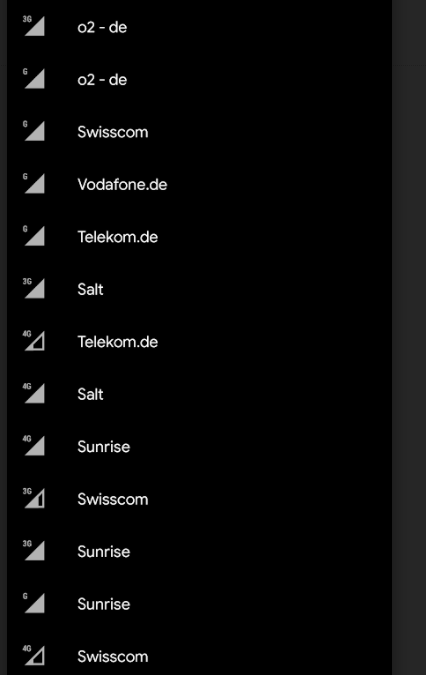Viewport: 426px width, 675px height.
Task: Click the 4G signal icon next to Sunrise
Action: (34, 446)
